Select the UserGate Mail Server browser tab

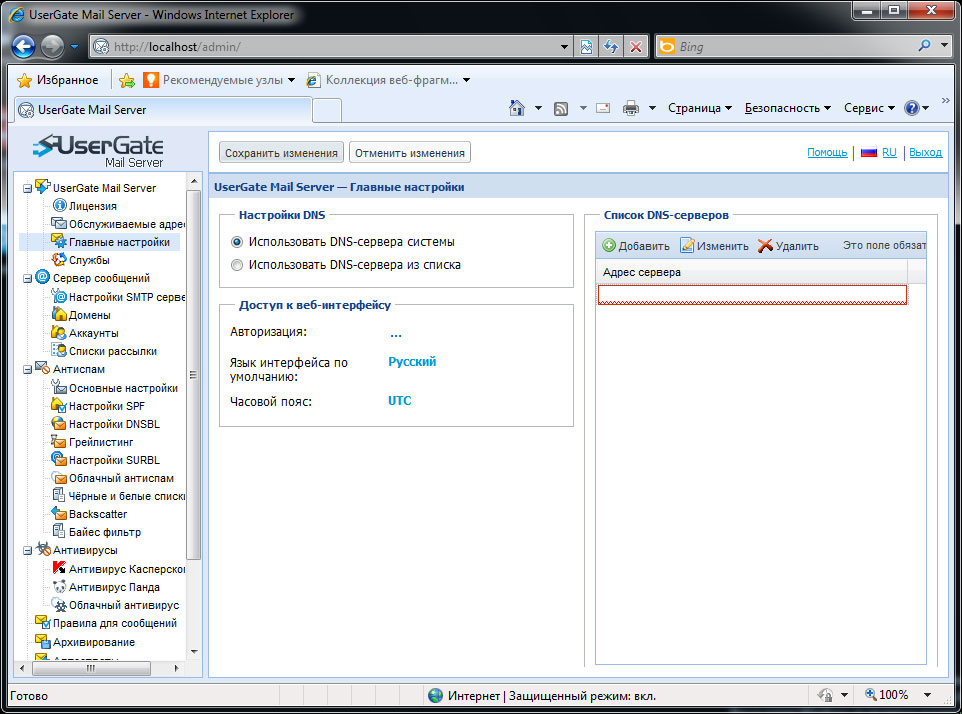click(x=163, y=110)
